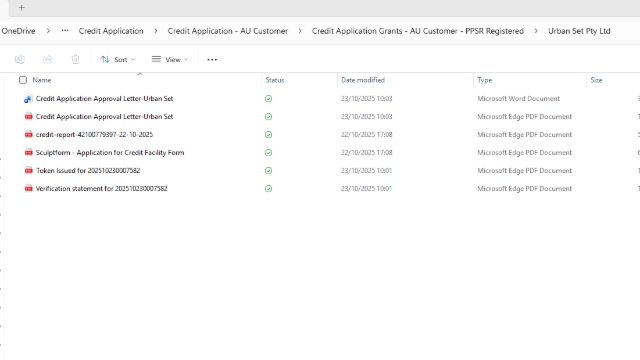
Task: Click date 23/10/2025 10:01 of Token Issued row
Action: (x=367, y=170)
